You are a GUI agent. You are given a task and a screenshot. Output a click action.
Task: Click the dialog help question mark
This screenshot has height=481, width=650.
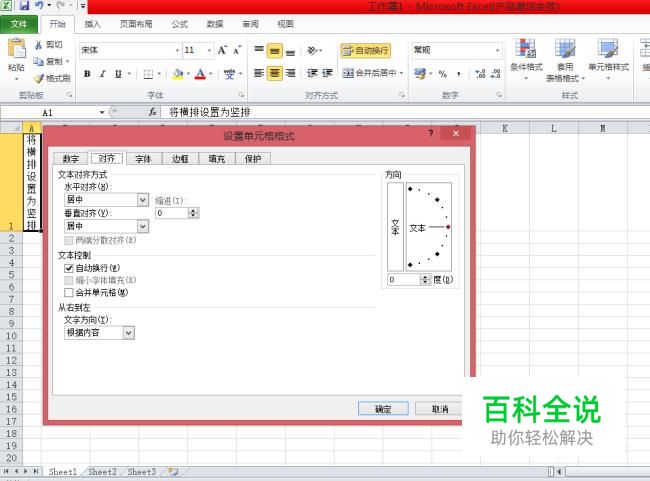(x=431, y=133)
